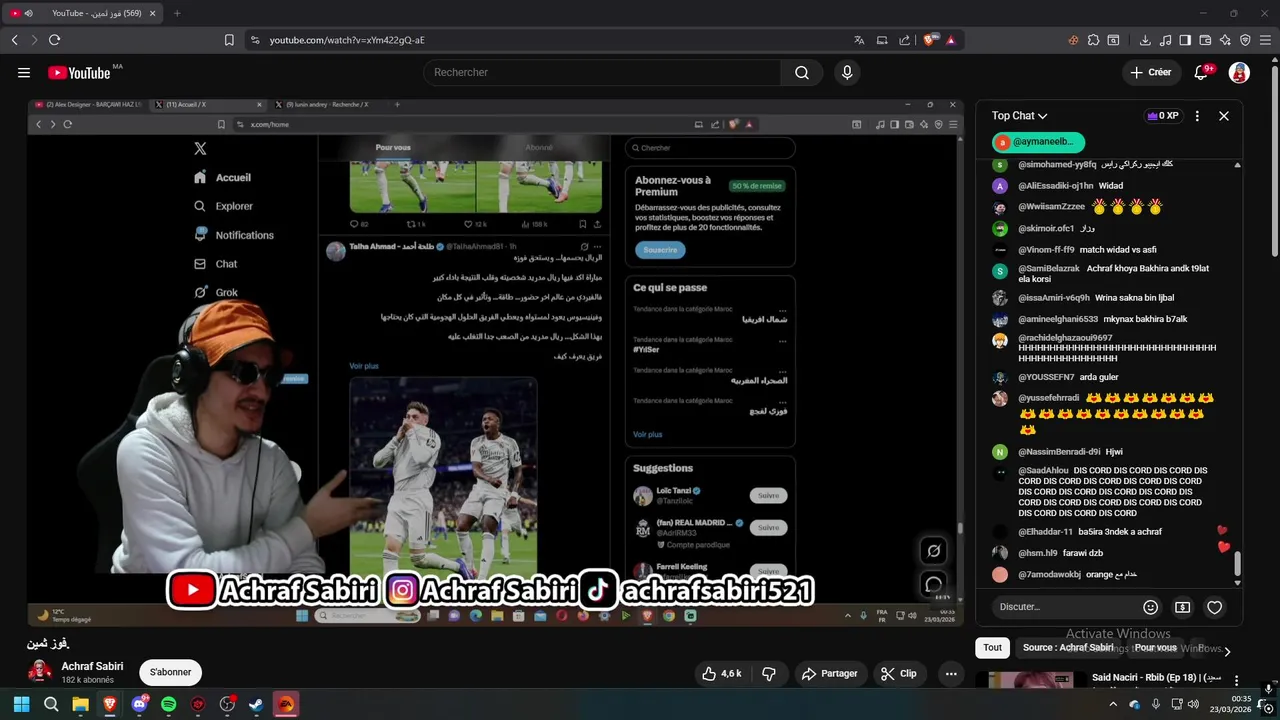The height and width of the screenshot is (720, 1280).
Task: Expand the Top Chat dropdown
Action: pos(1019,116)
